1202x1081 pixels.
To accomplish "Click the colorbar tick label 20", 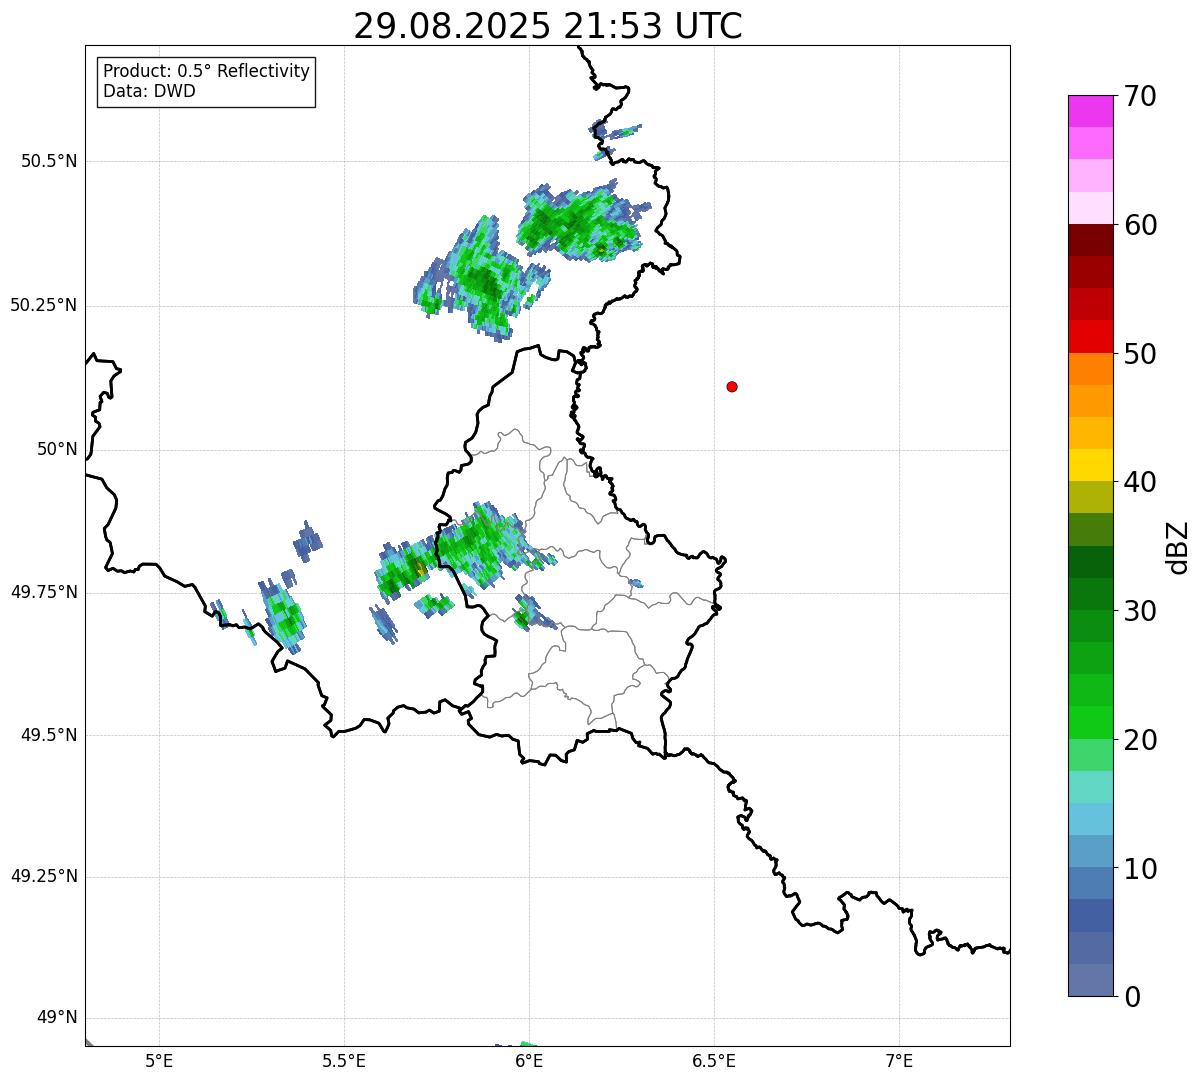I will click(x=1140, y=740).
